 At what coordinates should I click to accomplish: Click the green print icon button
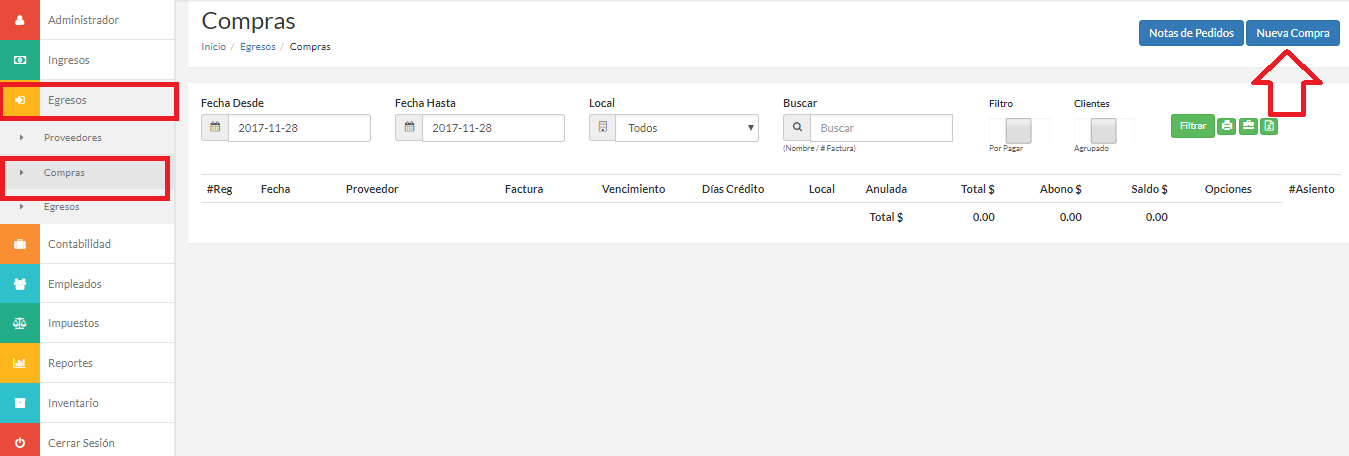1227,126
